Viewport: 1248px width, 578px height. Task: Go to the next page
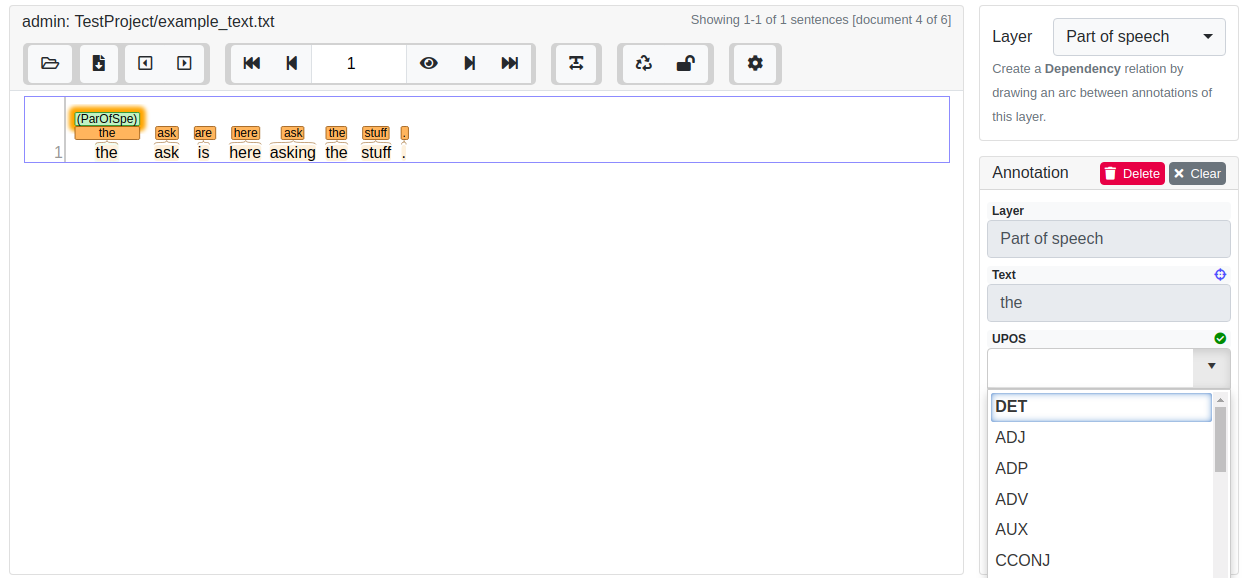(469, 64)
